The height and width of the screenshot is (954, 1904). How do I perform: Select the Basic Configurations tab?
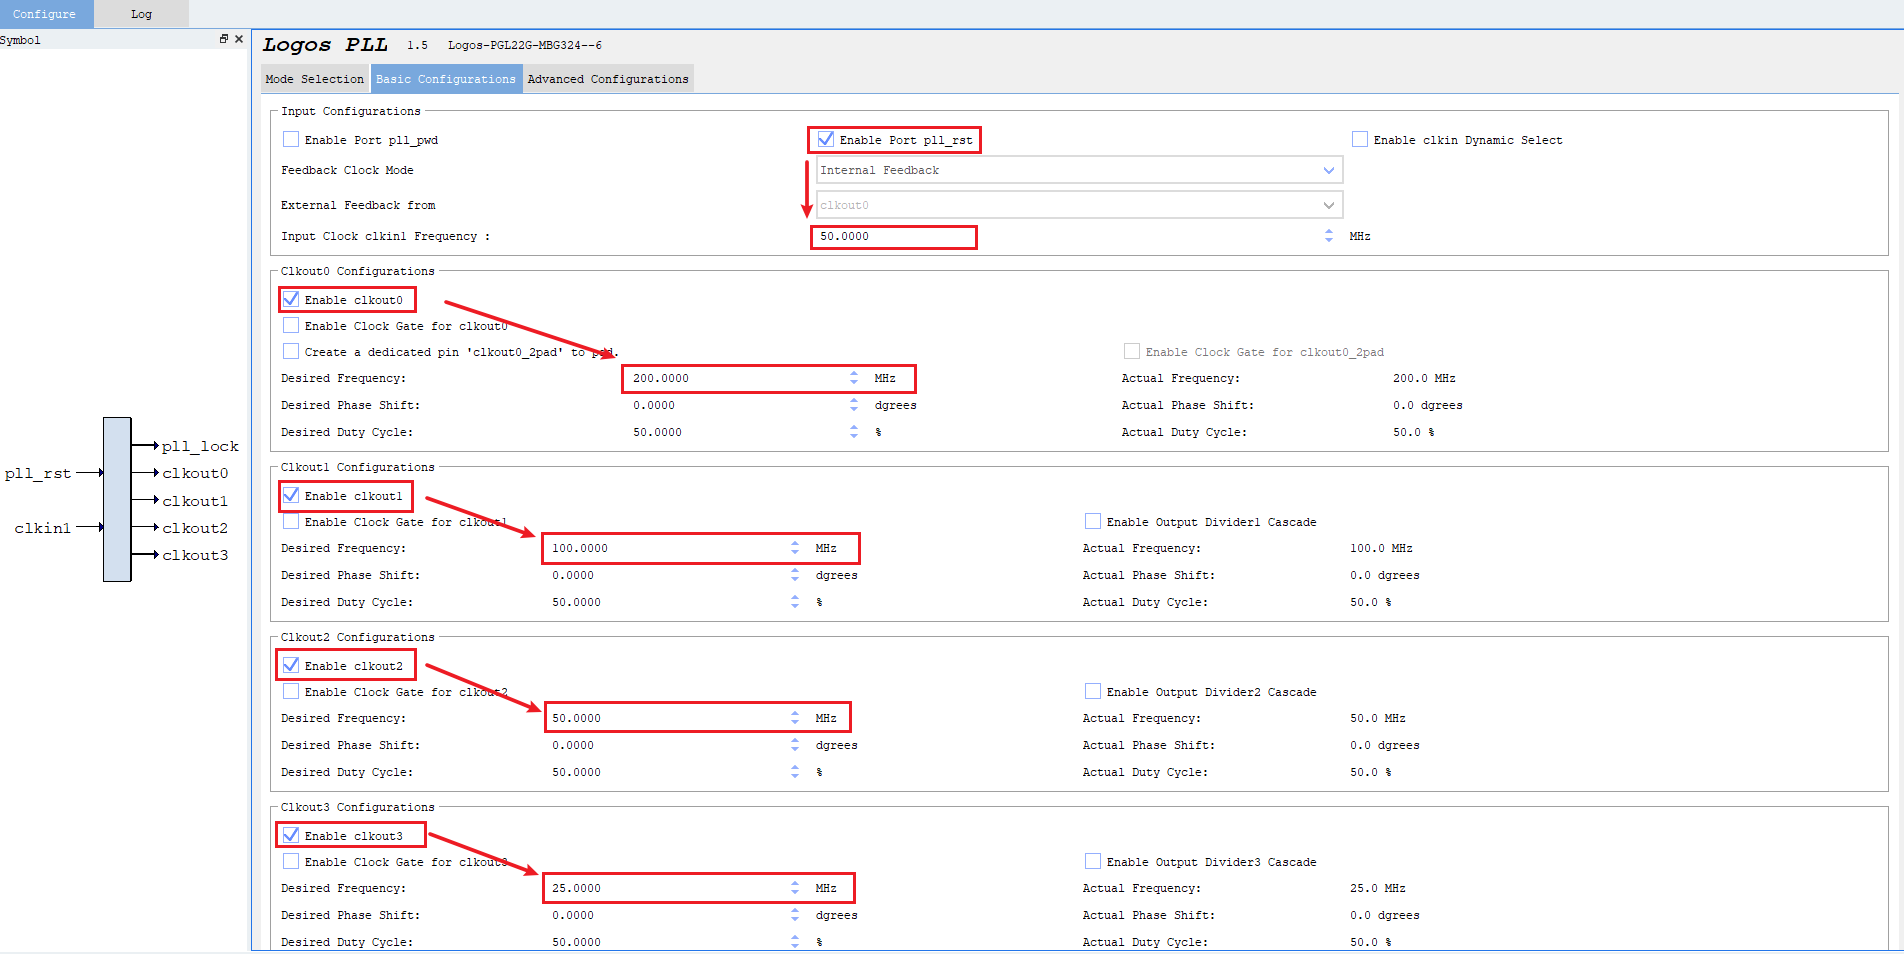[446, 79]
